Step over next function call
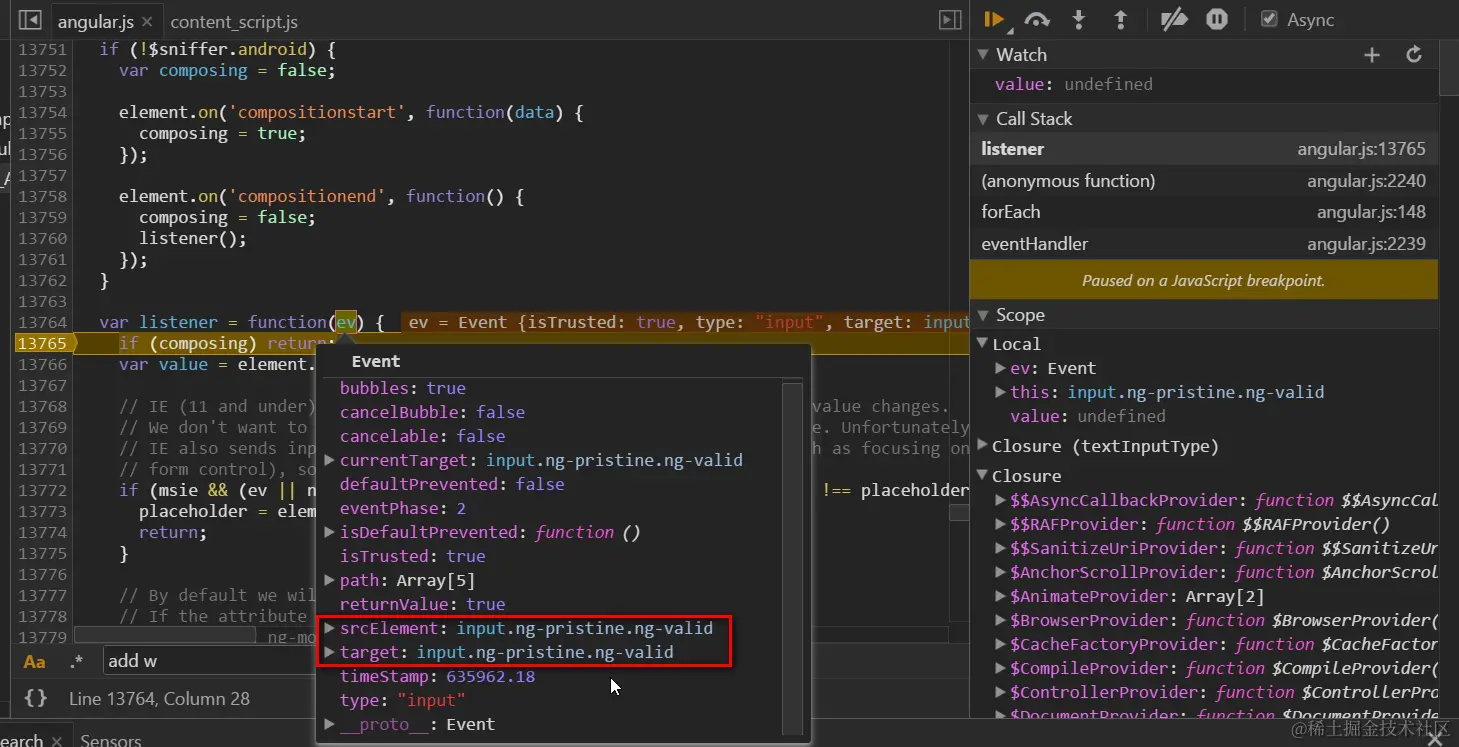The width and height of the screenshot is (1459, 747). 1037,20
